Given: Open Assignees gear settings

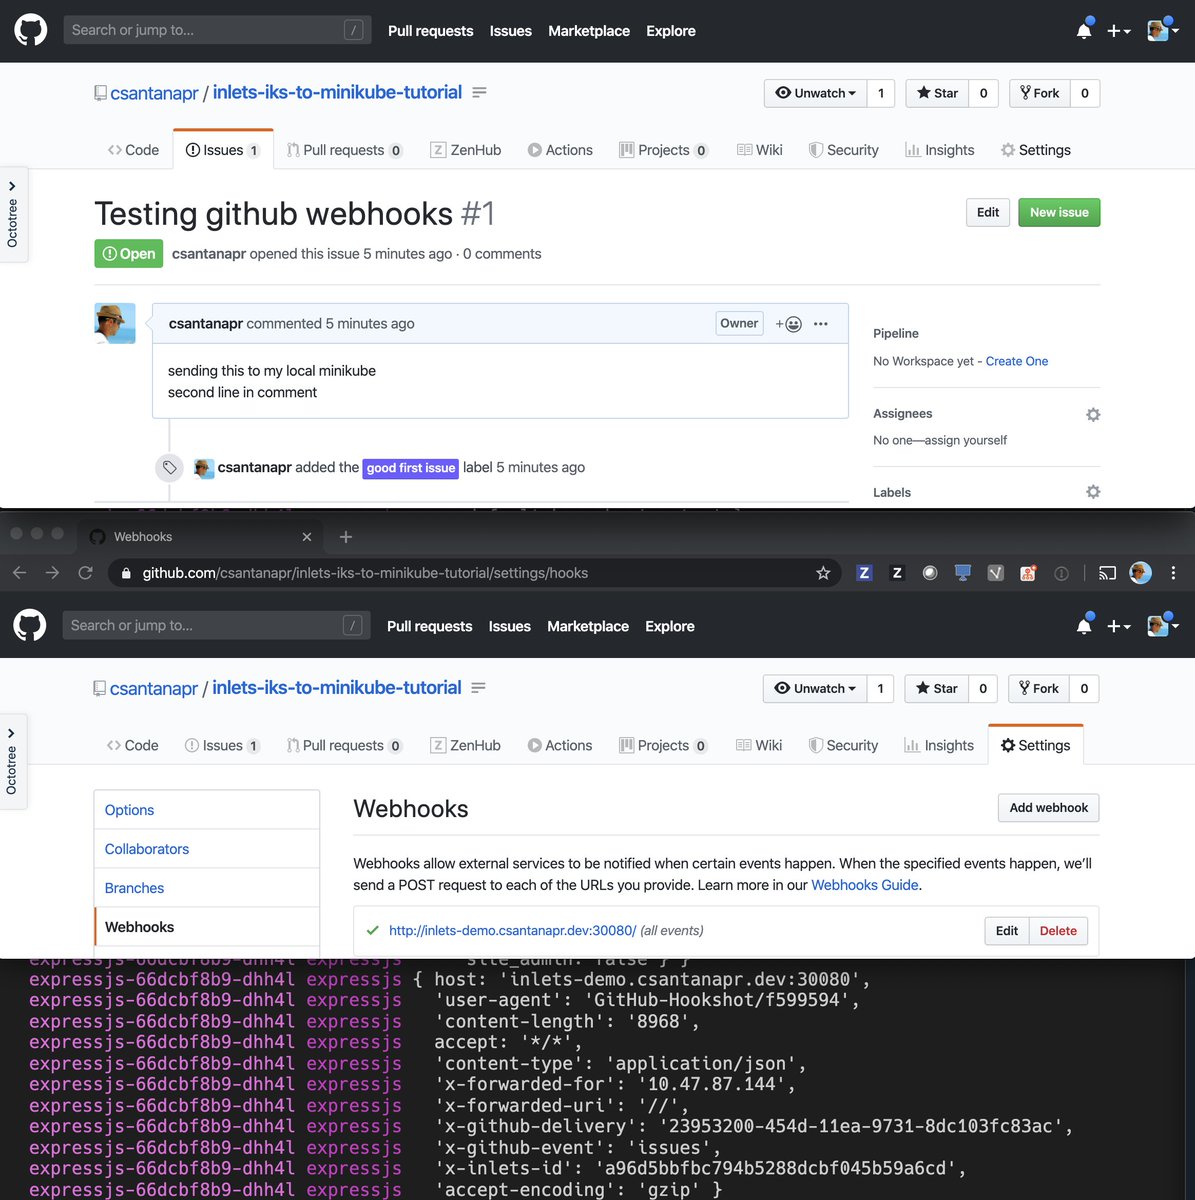Looking at the screenshot, I should coord(1093,414).
